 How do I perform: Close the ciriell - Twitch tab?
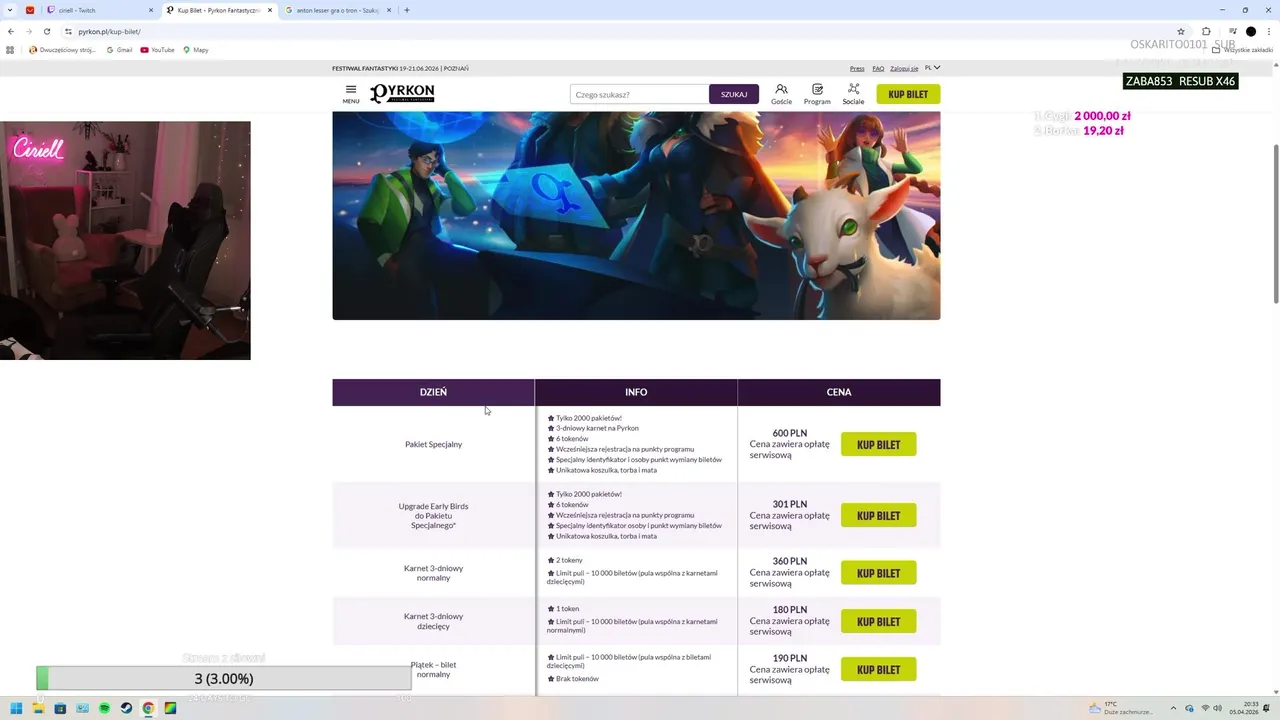pos(152,10)
